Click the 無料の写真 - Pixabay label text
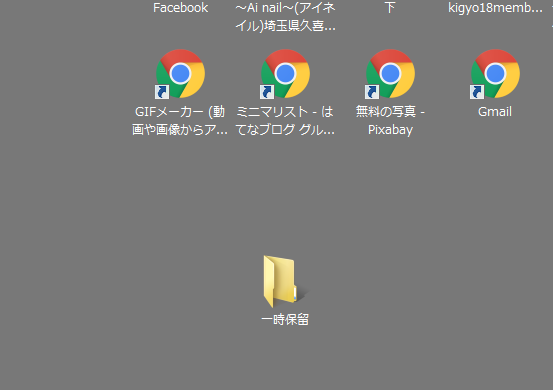Image resolution: width=553 pixels, height=390 pixels. tap(390, 121)
